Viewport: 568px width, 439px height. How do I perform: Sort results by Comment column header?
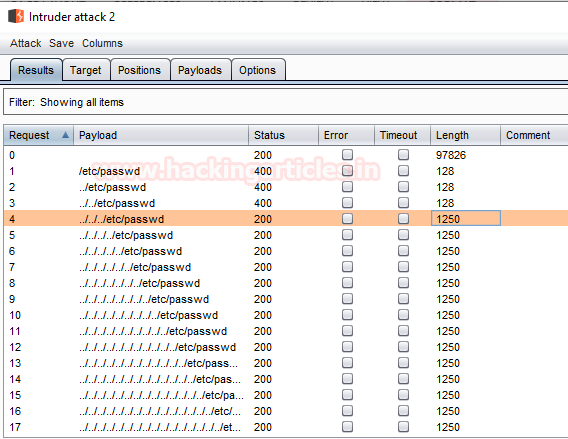point(534,135)
